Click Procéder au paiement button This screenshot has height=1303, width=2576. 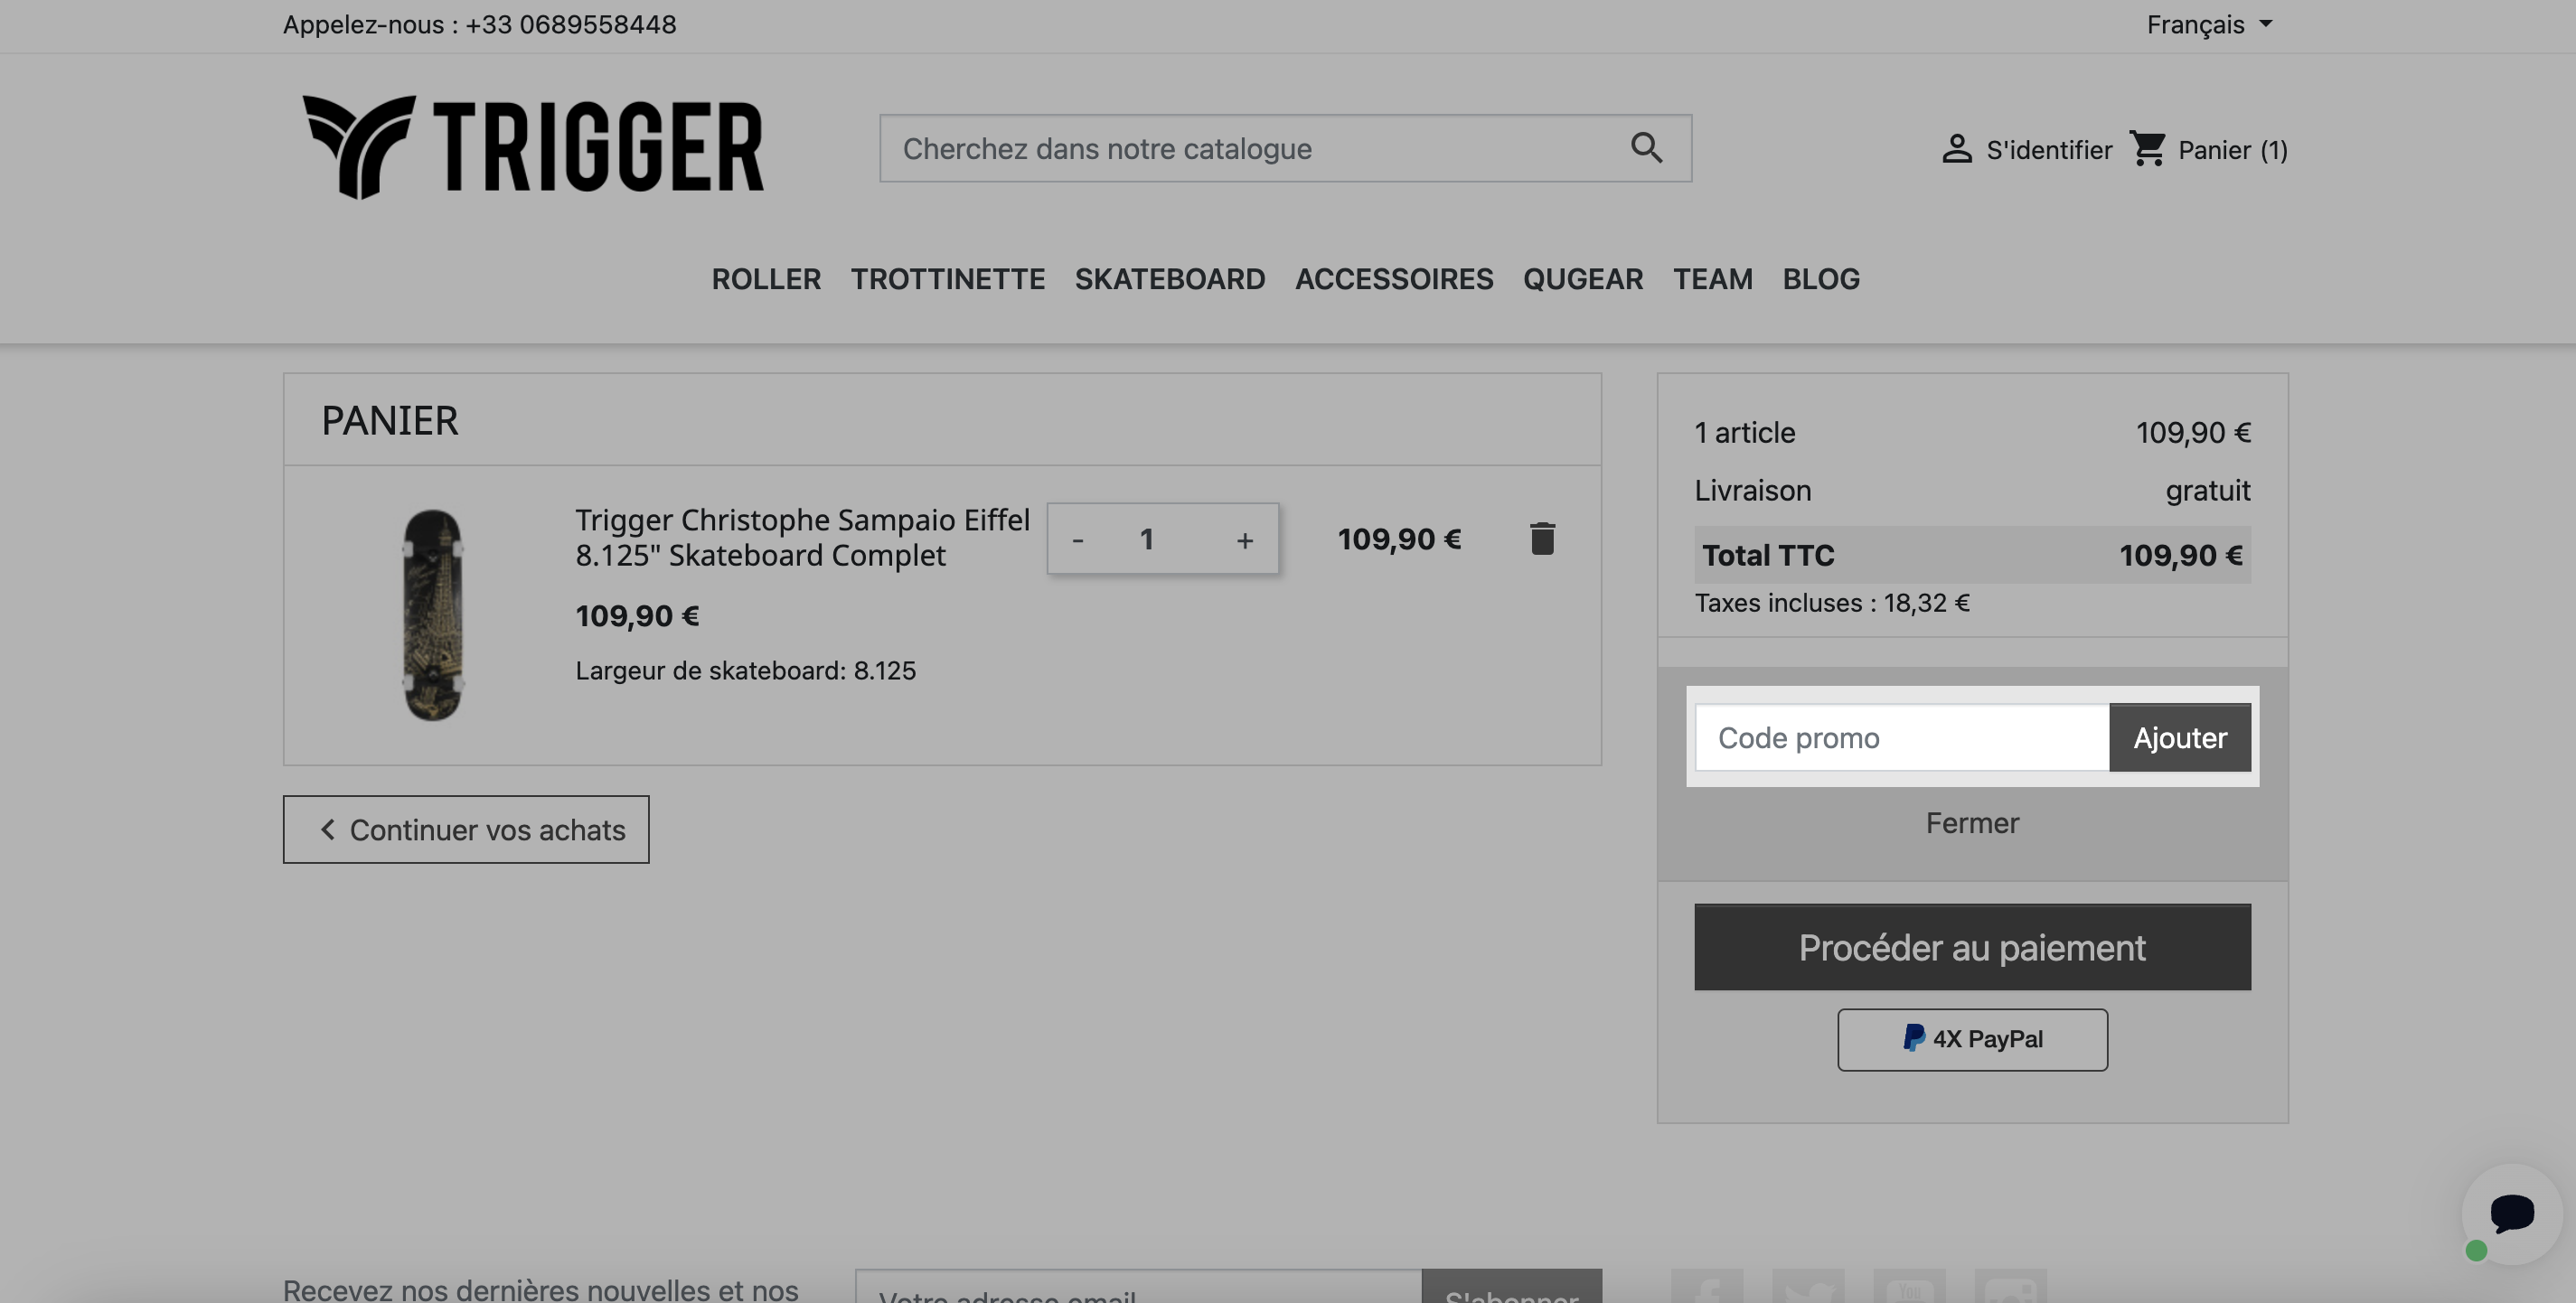tap(1972, 947)
